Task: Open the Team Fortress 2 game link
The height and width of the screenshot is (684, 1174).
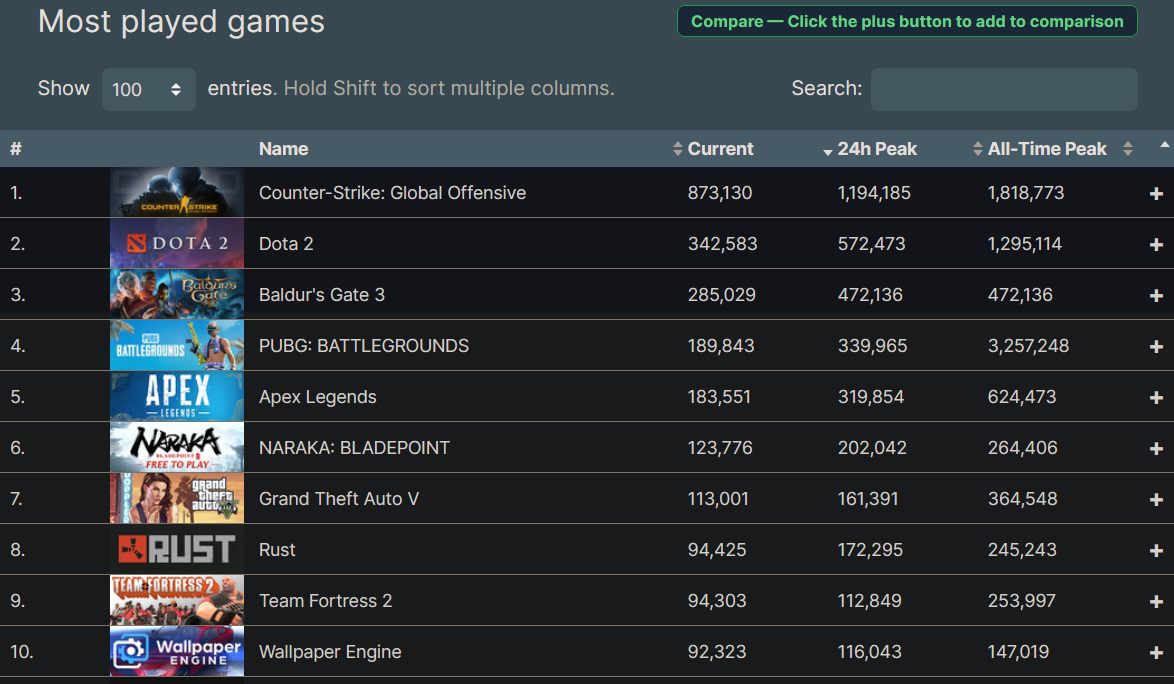Action: coord(325,601)
